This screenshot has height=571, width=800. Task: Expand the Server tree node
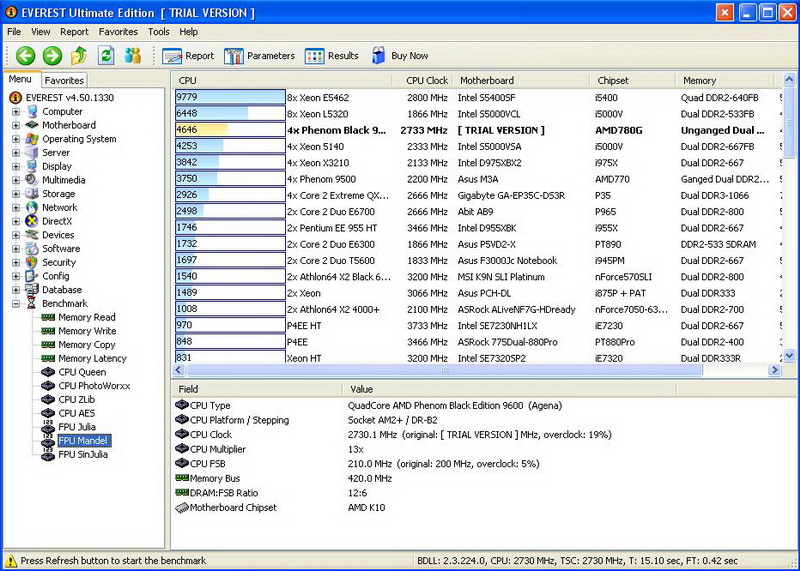(x=16, y=153)
